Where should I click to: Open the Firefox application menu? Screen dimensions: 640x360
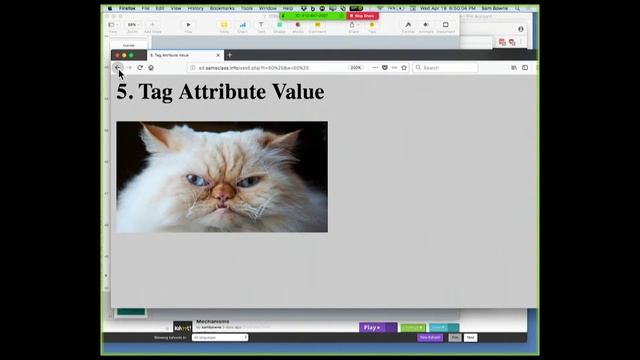pyautogui.click(x=127, y=8)
